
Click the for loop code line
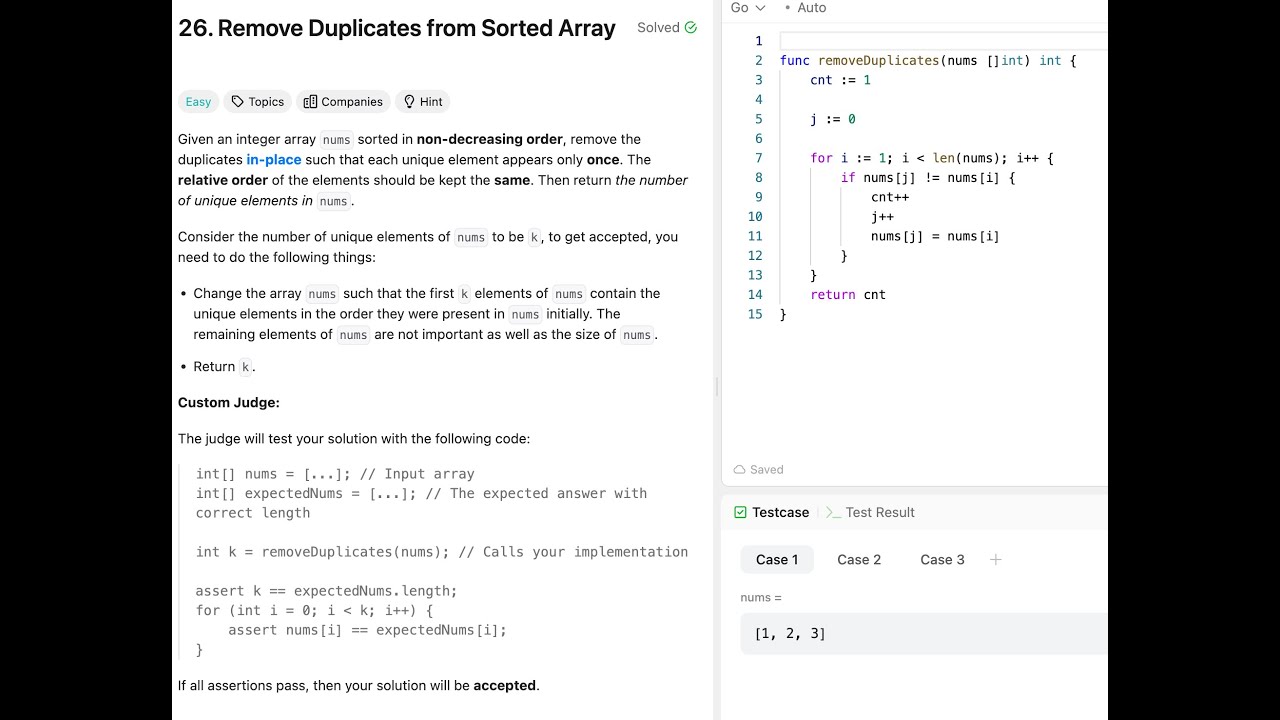pyautogui.click(x=932, y=159)
